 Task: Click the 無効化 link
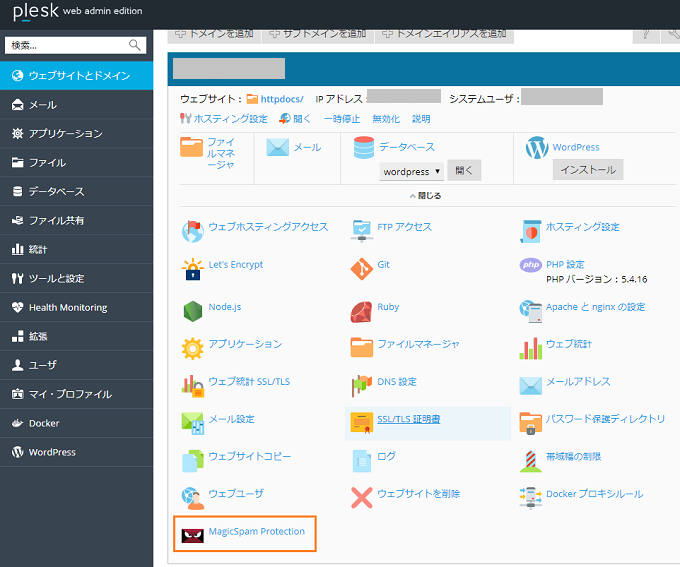(x=386, y=119)
